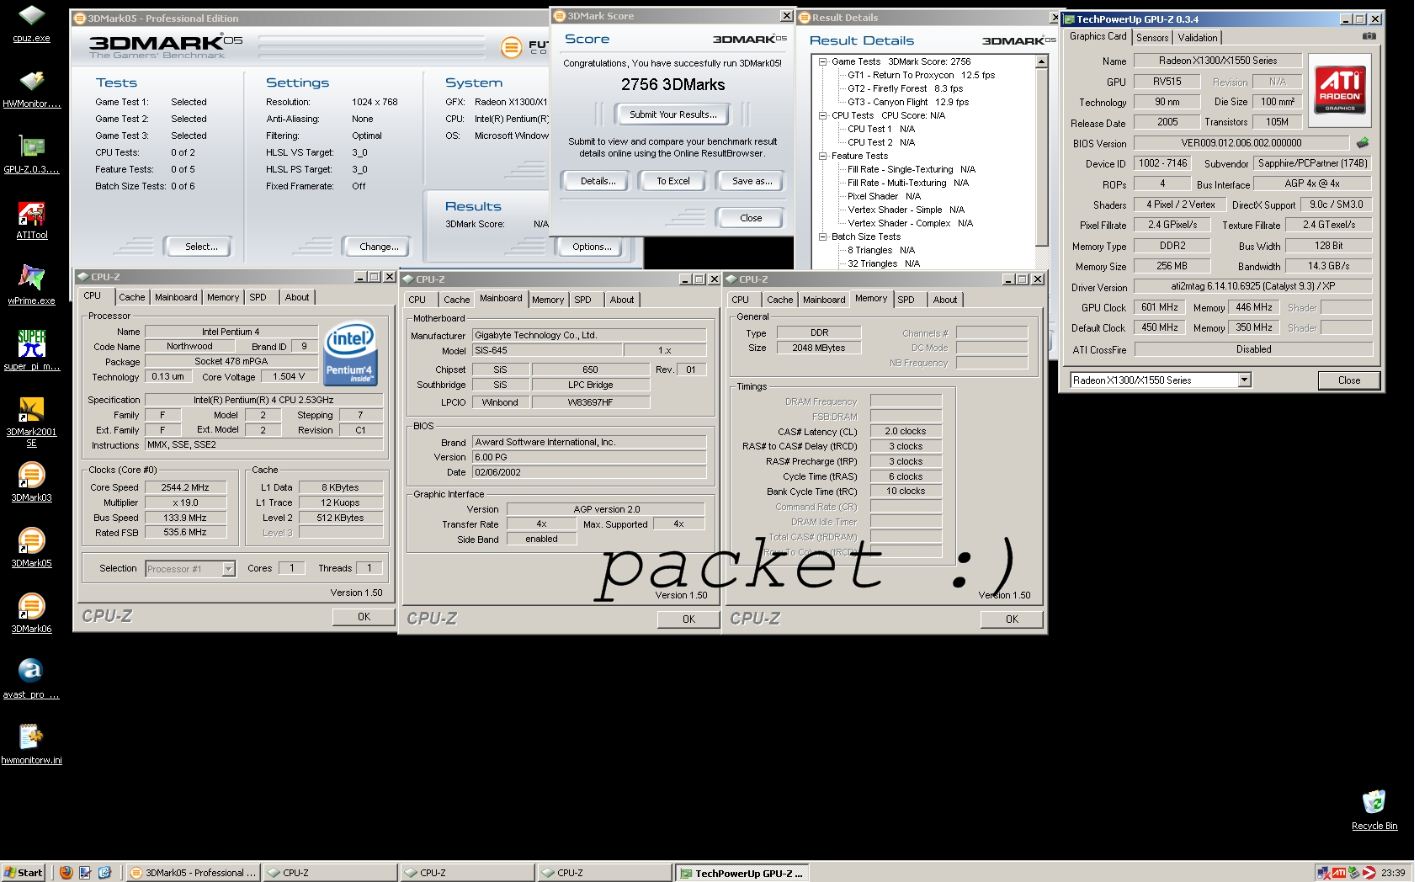Open the Mainboard tab in CPU-Z Memory window
The width and height of the screenshot is (1415, 882).
[x=824, y=299]
